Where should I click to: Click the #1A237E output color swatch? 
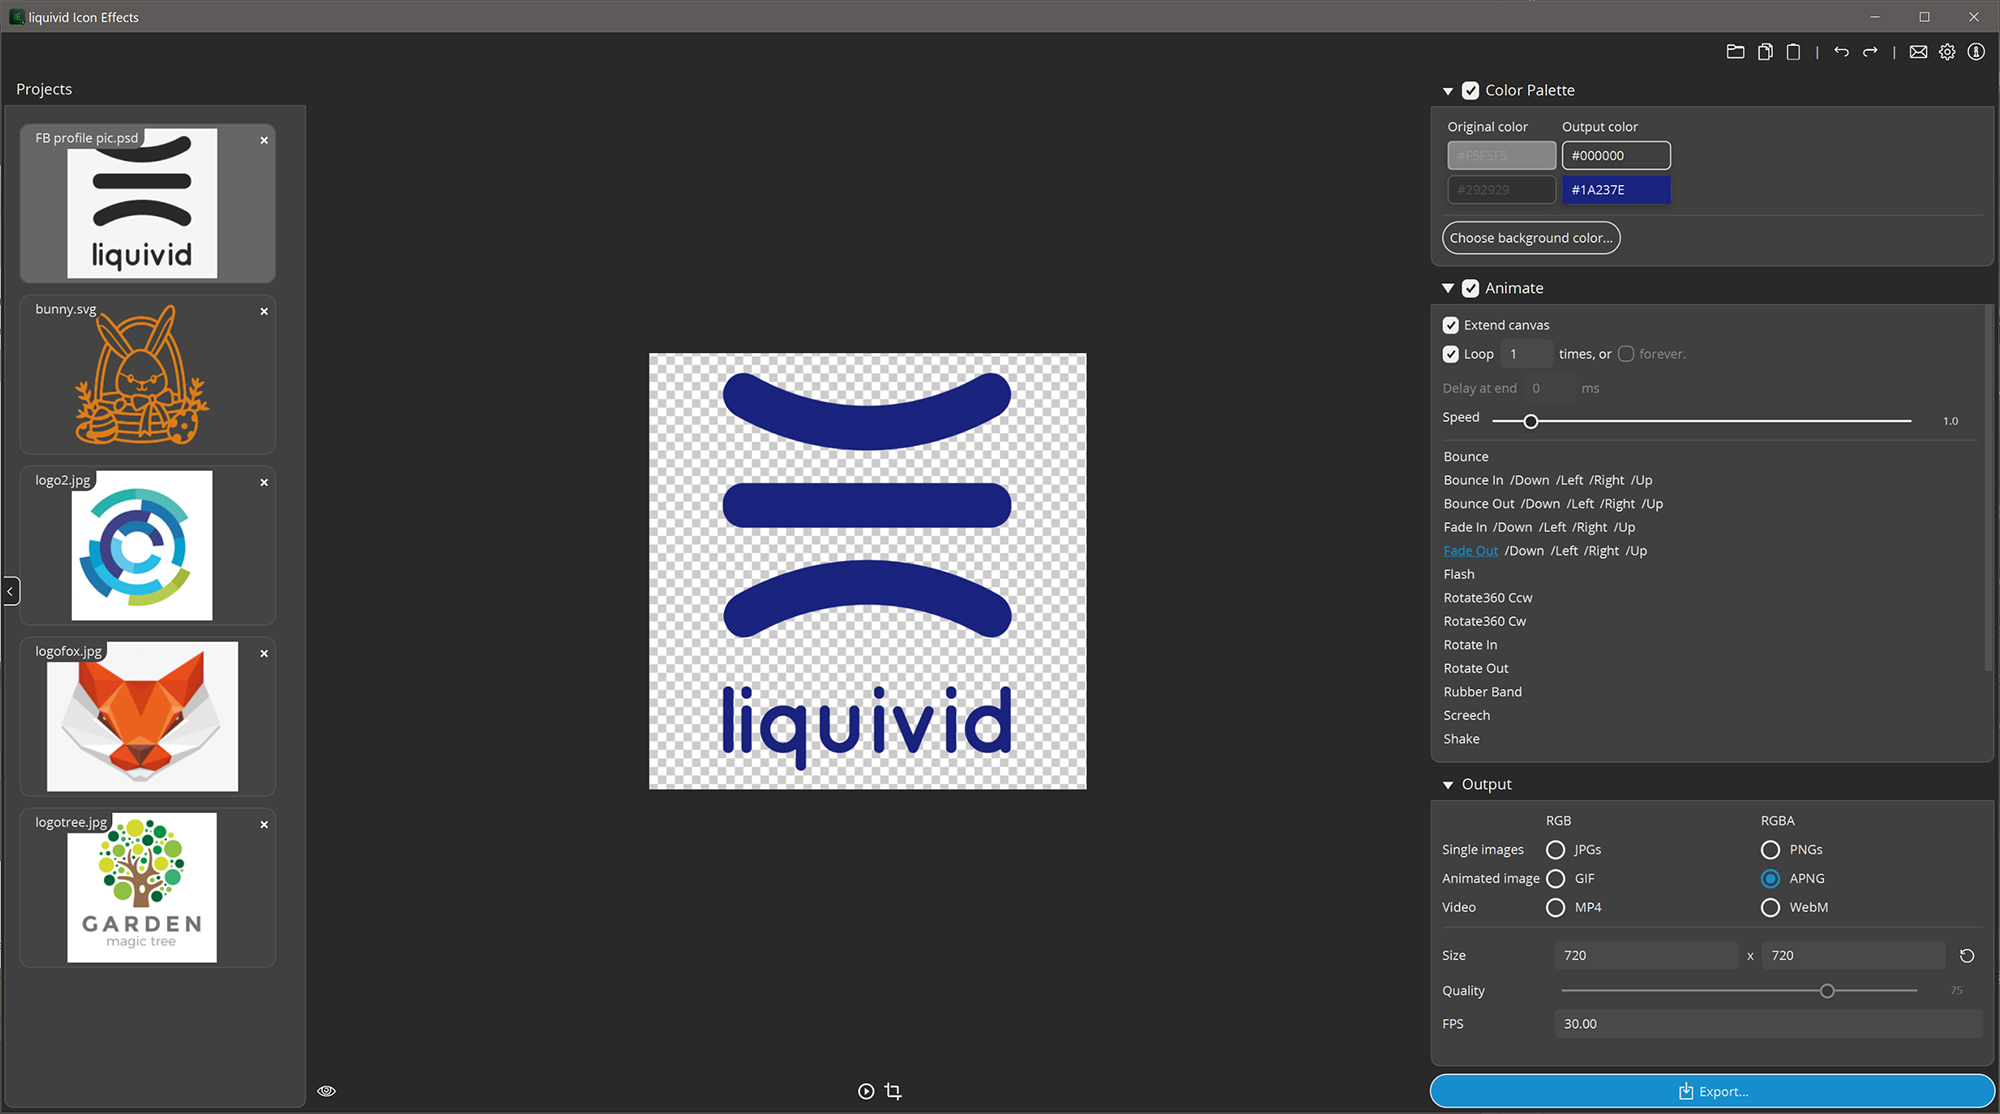tap(1616, 190)
